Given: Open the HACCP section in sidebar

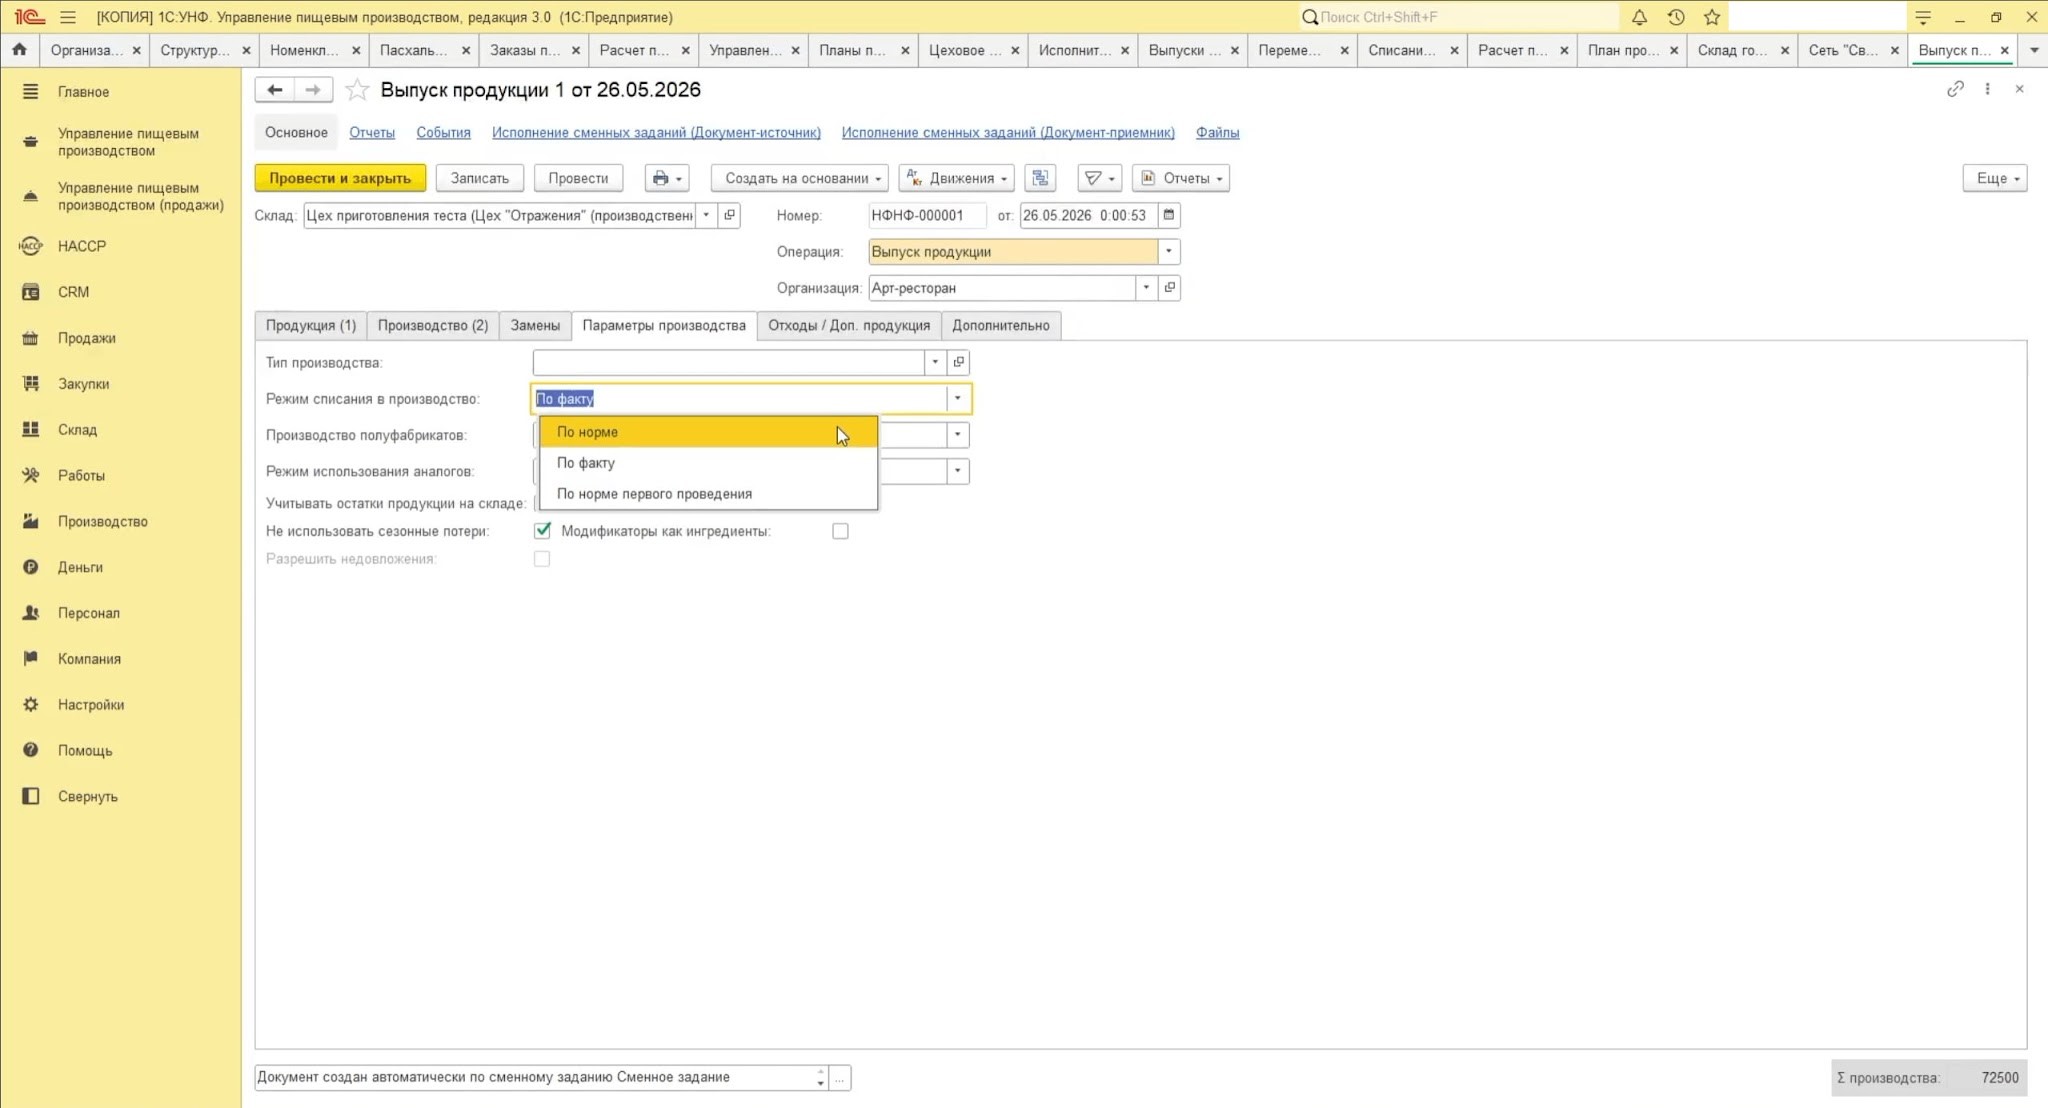Looking at the screenshot, I should (x=82, y=246).
